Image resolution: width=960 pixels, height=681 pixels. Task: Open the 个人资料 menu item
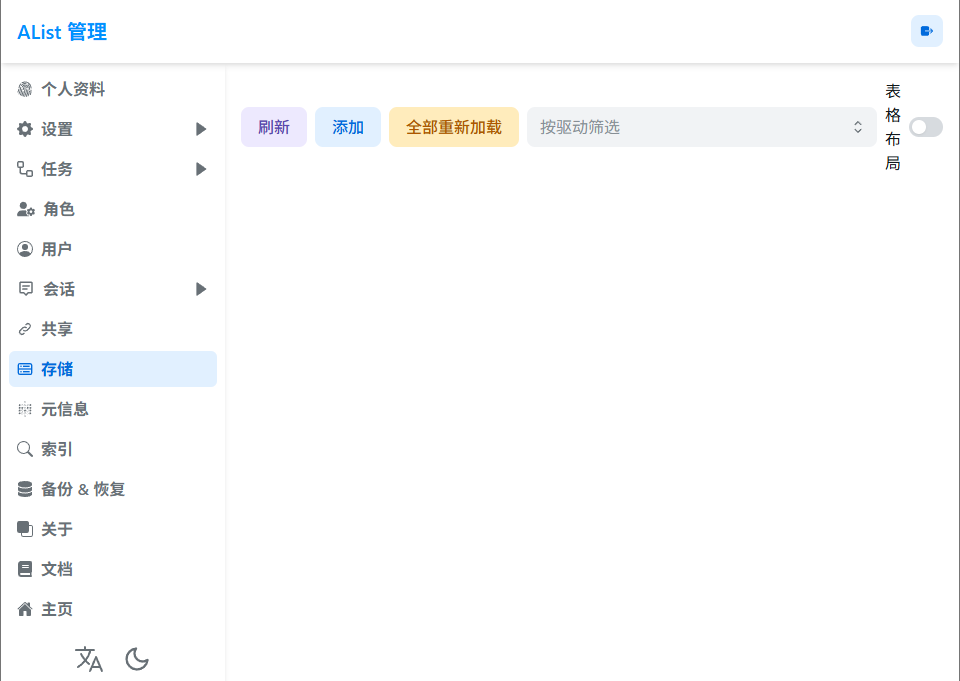[113, 89]
